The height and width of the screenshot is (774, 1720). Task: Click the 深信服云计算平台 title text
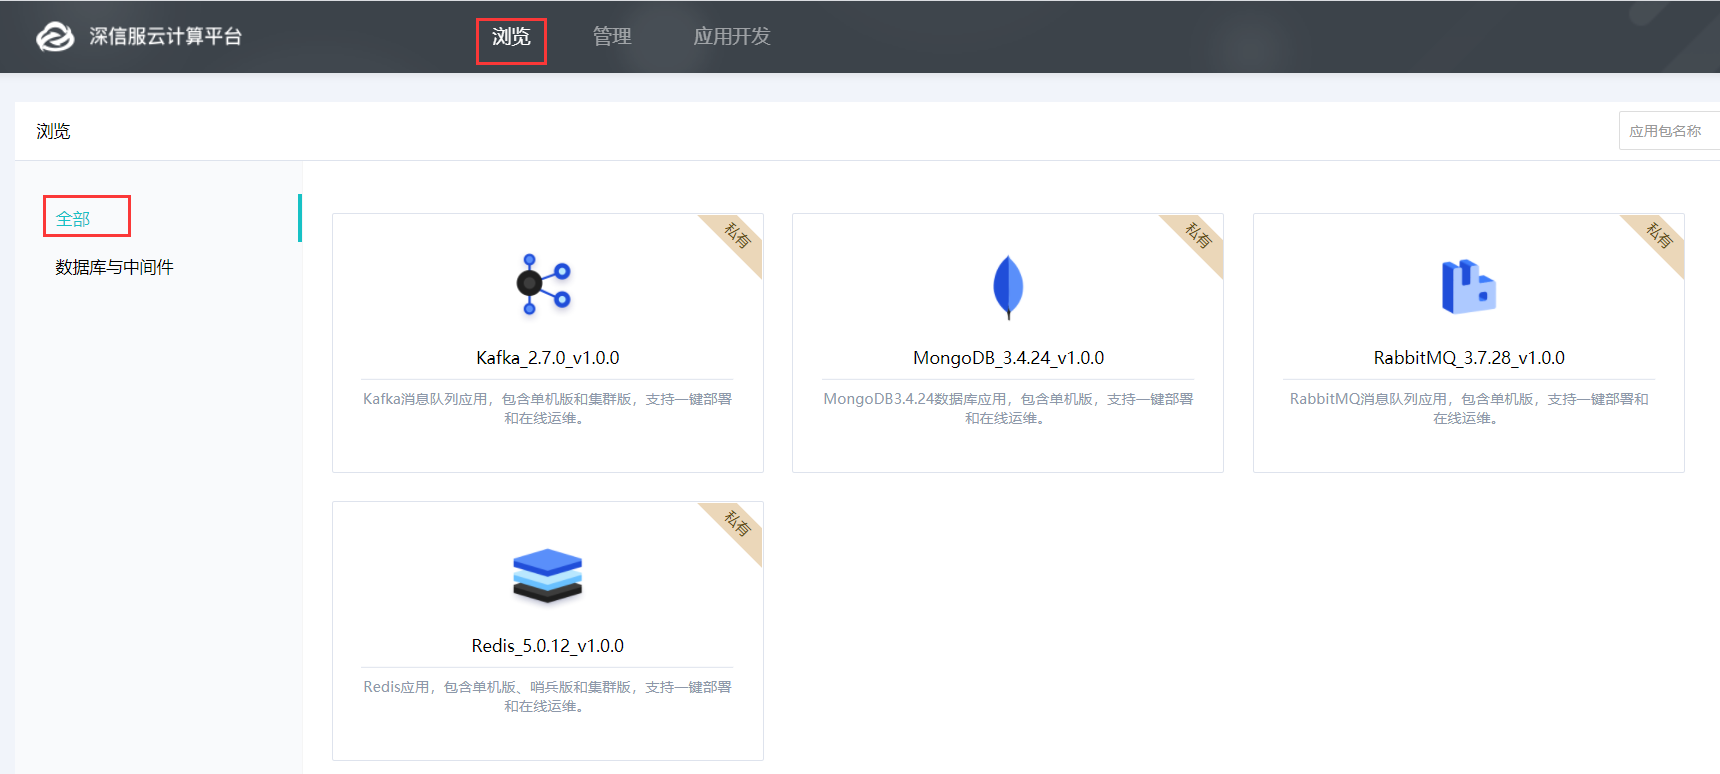click(166, 37)
